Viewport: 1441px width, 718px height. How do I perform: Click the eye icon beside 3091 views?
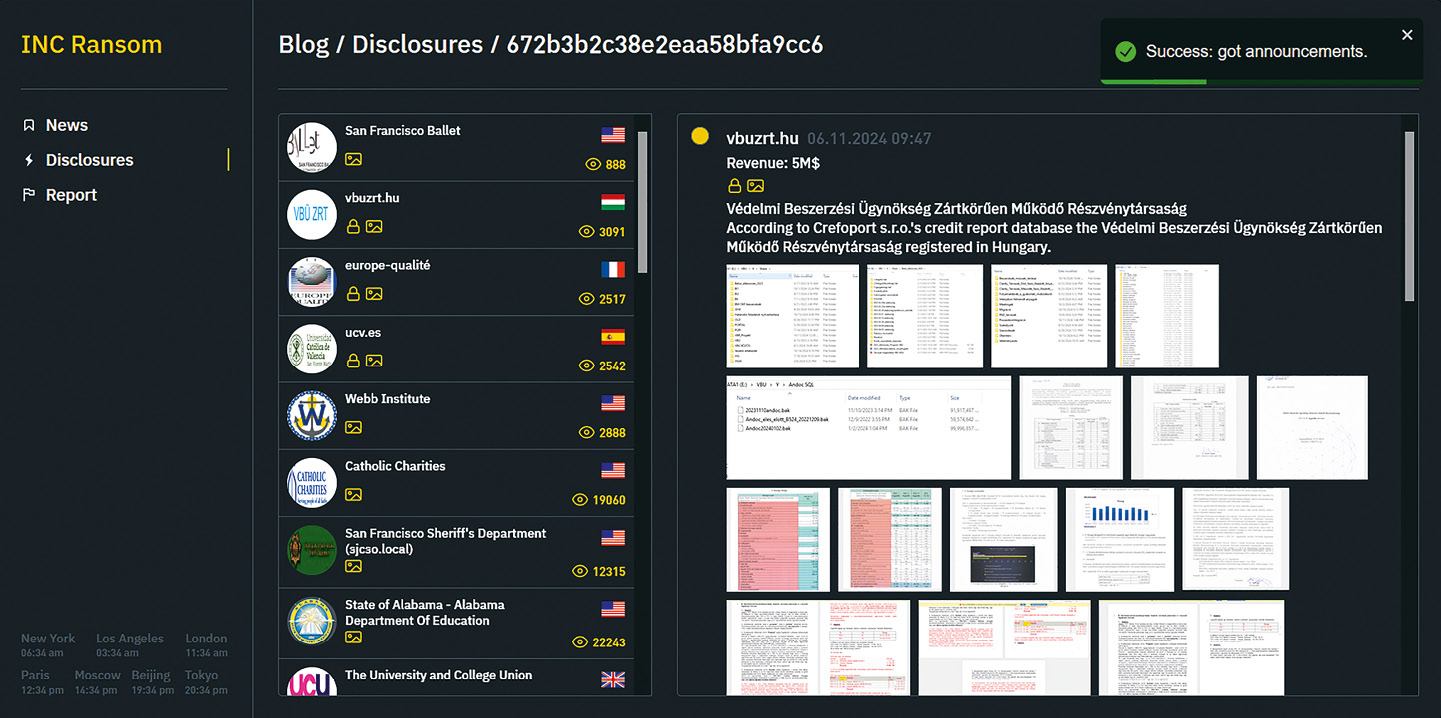[587, 231]
